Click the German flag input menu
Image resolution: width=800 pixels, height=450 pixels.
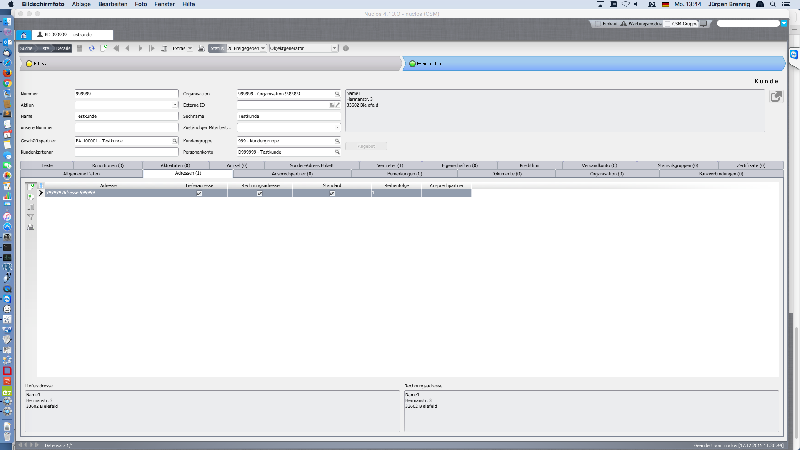pos(665,4)
